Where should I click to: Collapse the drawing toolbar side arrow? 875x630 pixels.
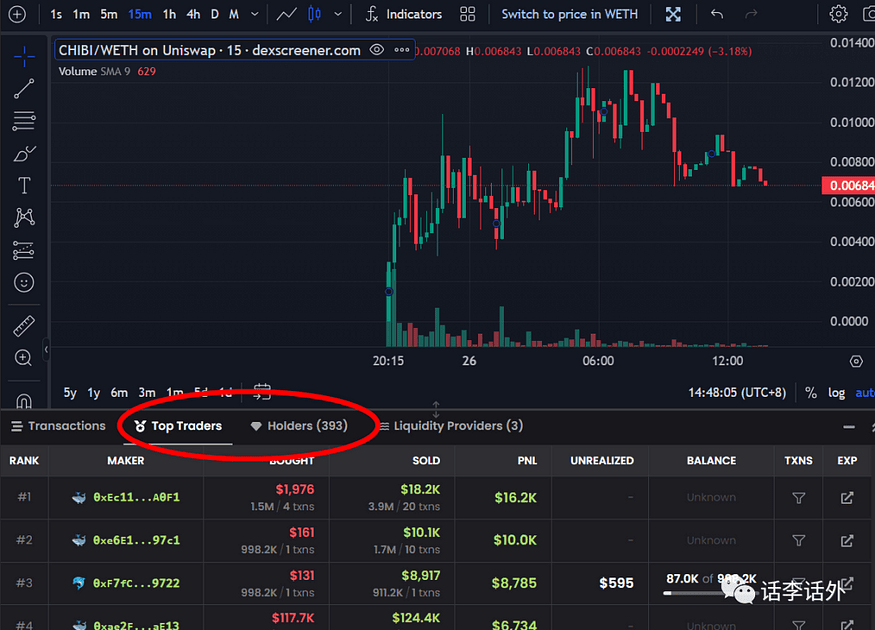point(46,350)
